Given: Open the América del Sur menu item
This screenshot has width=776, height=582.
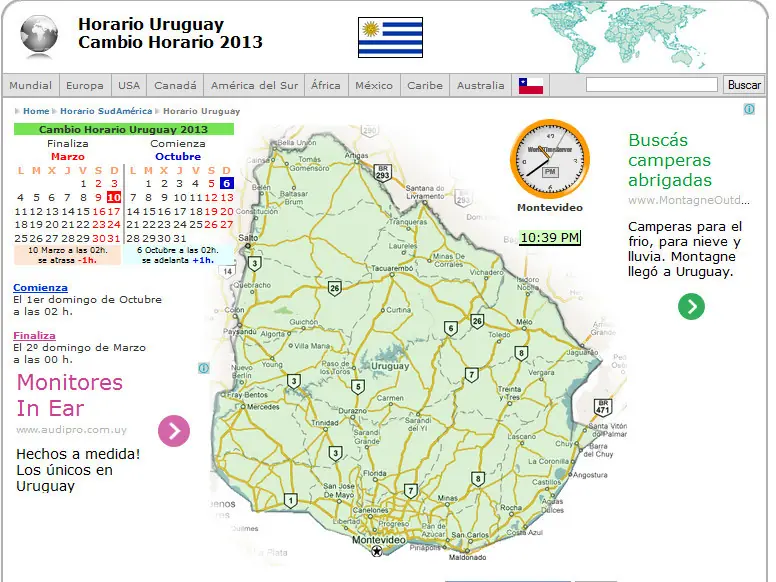Looking at the screenshot, I should coord(254,86).
